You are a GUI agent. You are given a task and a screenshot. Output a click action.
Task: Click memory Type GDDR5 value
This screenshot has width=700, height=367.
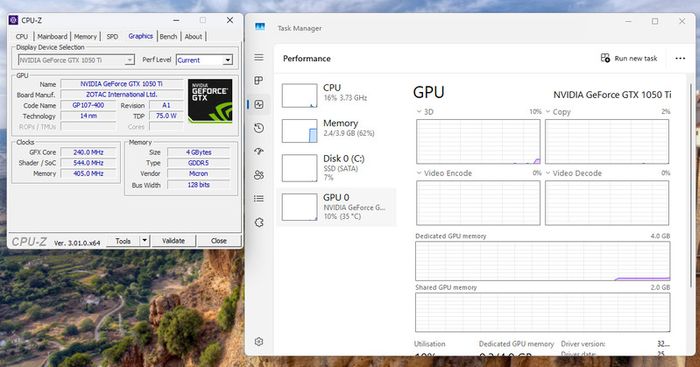coord(199,163)
